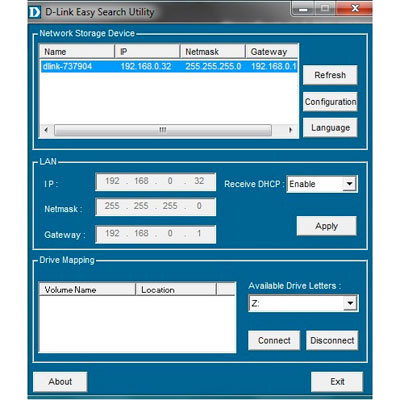Click the horizontal scrollbar thumb in device list
This screenshot has height=400, width=400.
click(163, 130)
